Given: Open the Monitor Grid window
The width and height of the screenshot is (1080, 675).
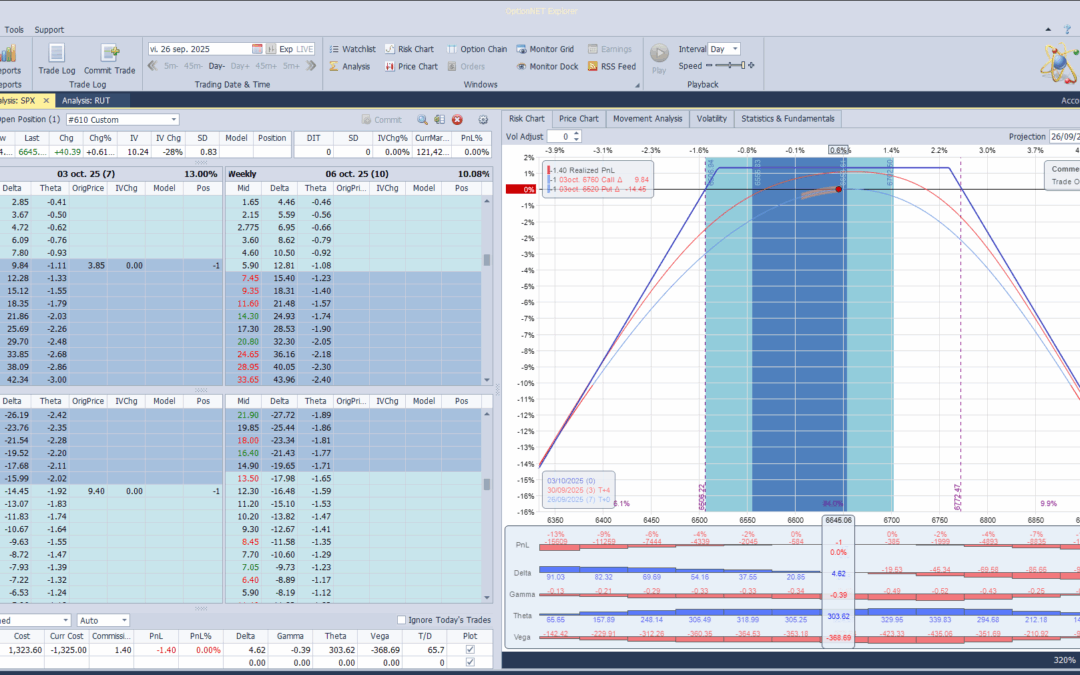Looking at the screenshot, I should point(545,49).
